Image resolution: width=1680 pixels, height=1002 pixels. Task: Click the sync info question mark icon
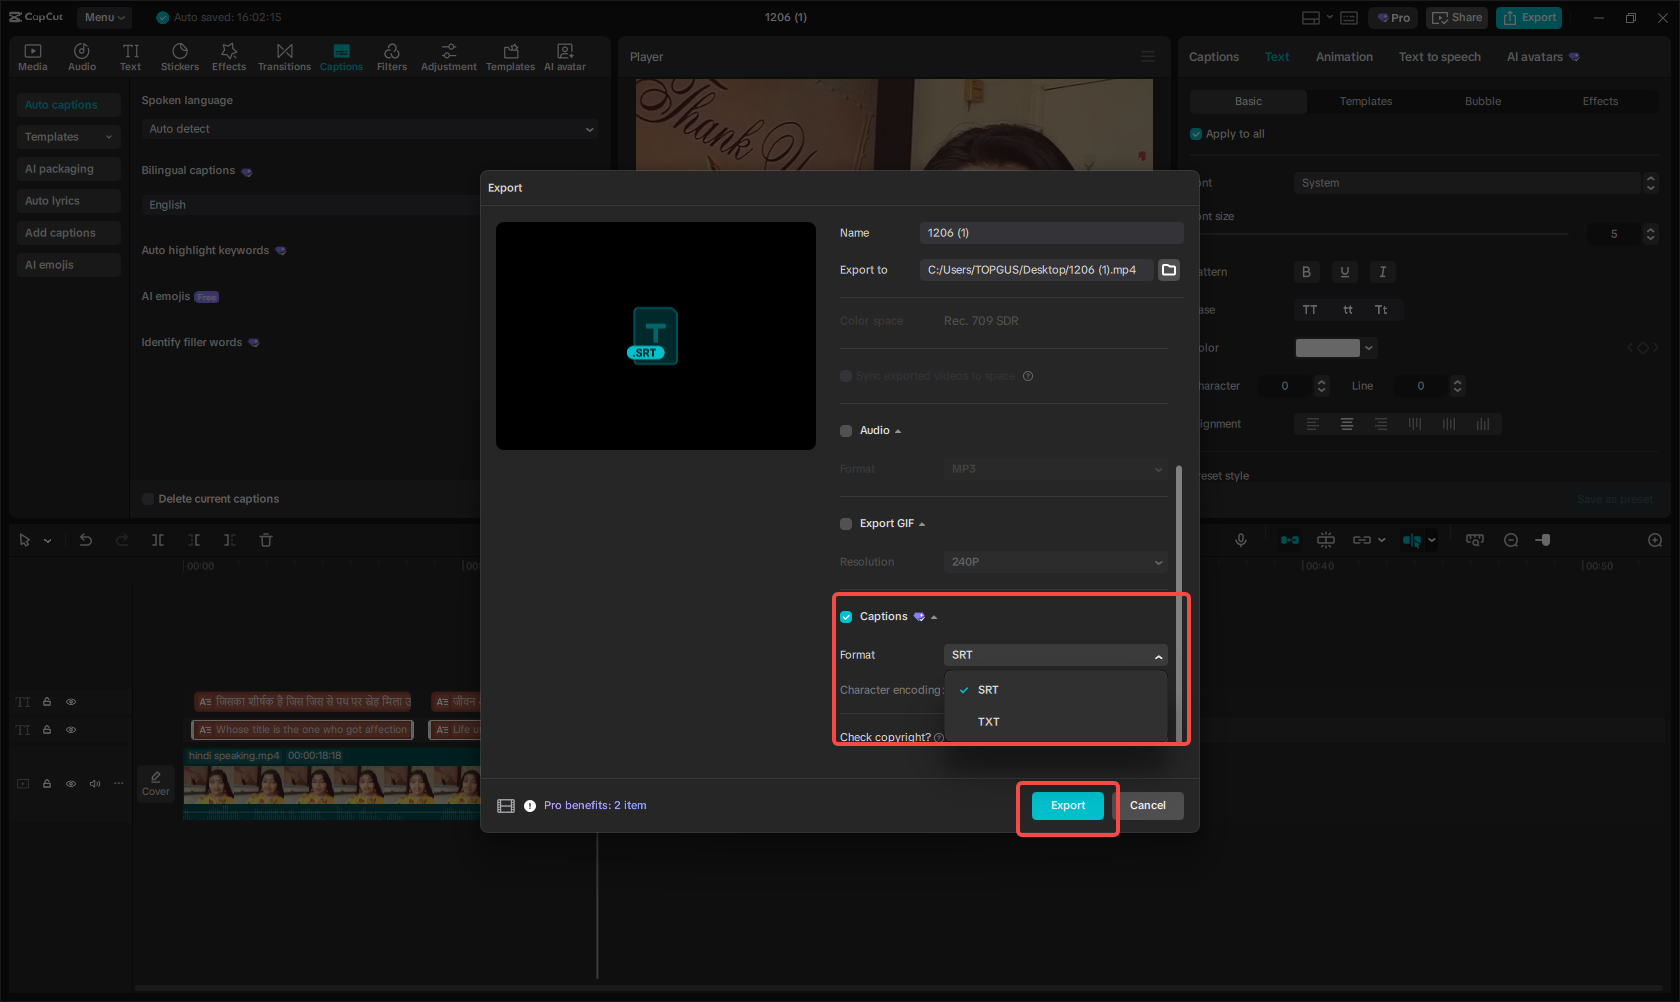[1028, 376]
